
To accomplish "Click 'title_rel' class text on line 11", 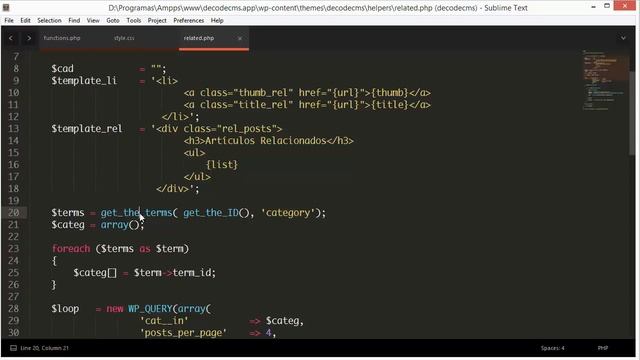I will (x=263, y=105).
